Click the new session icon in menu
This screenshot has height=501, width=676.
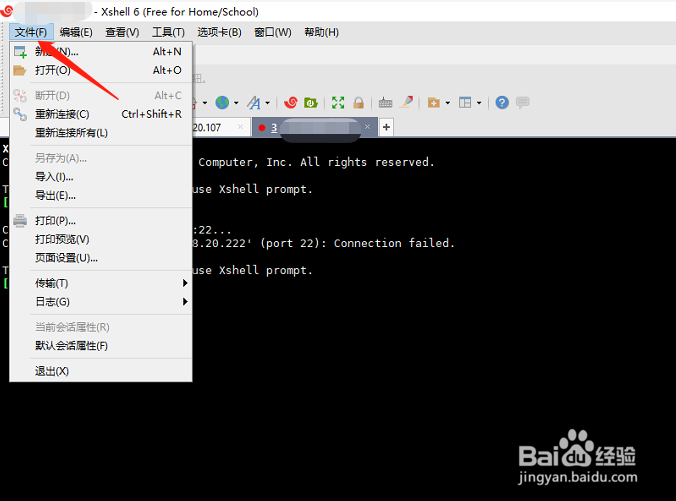coord(20,52)
